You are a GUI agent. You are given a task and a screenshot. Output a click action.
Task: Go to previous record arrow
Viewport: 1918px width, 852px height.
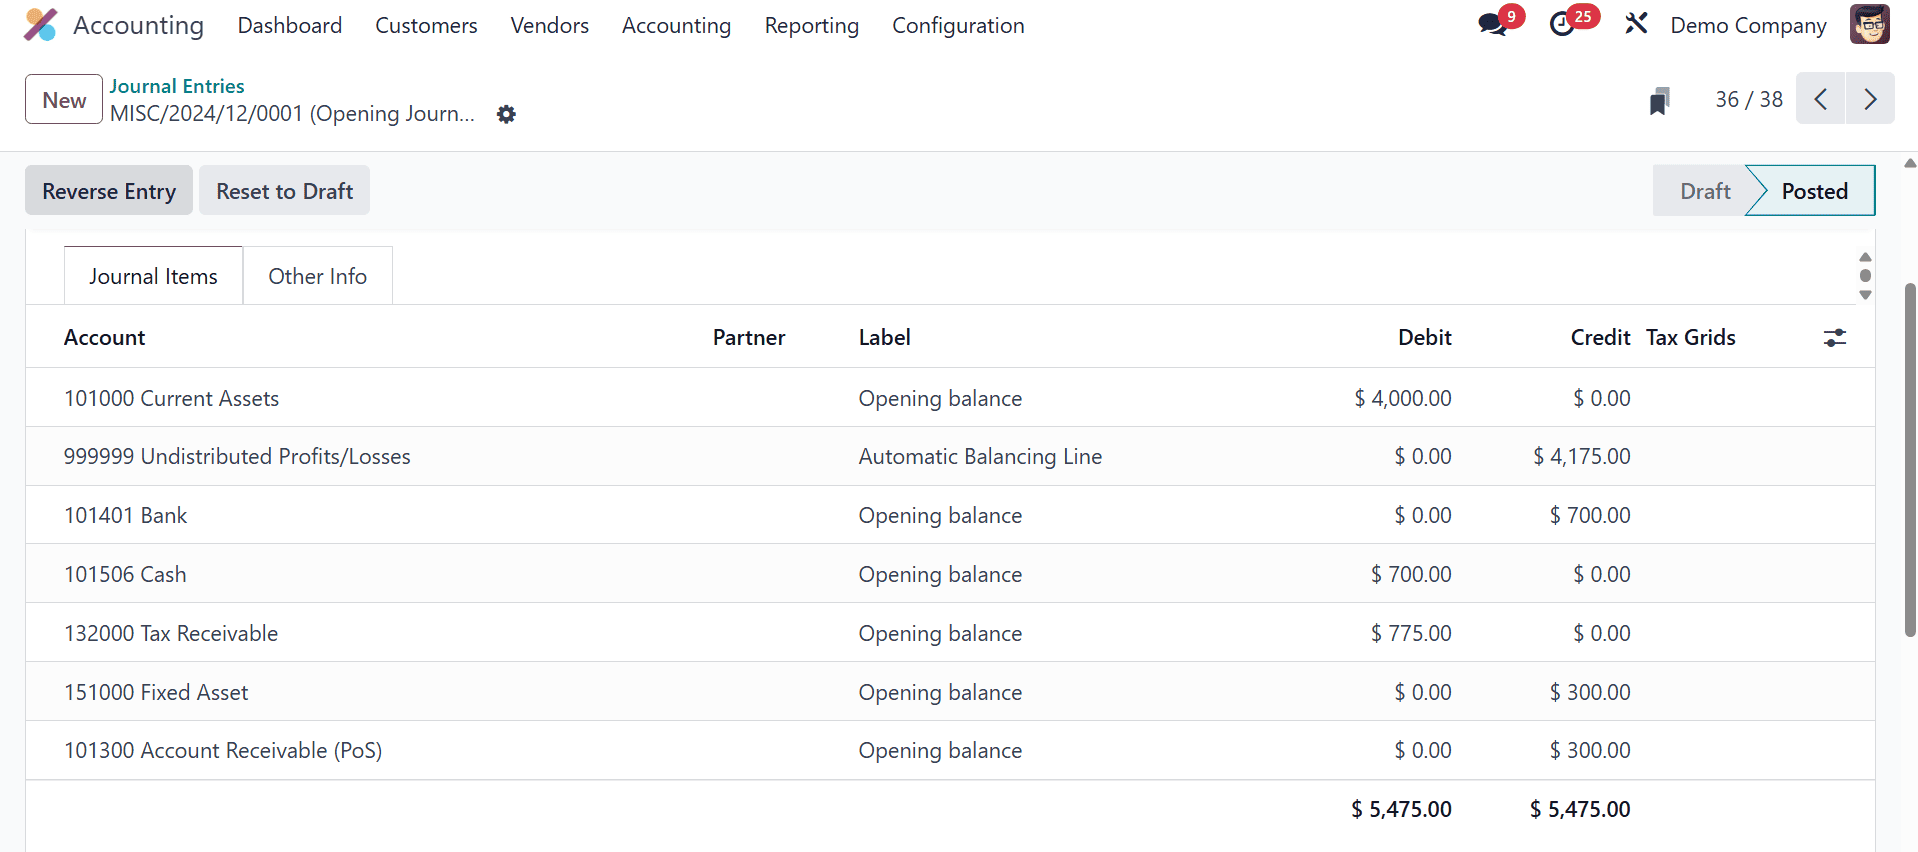click(x=1821, y=99)
